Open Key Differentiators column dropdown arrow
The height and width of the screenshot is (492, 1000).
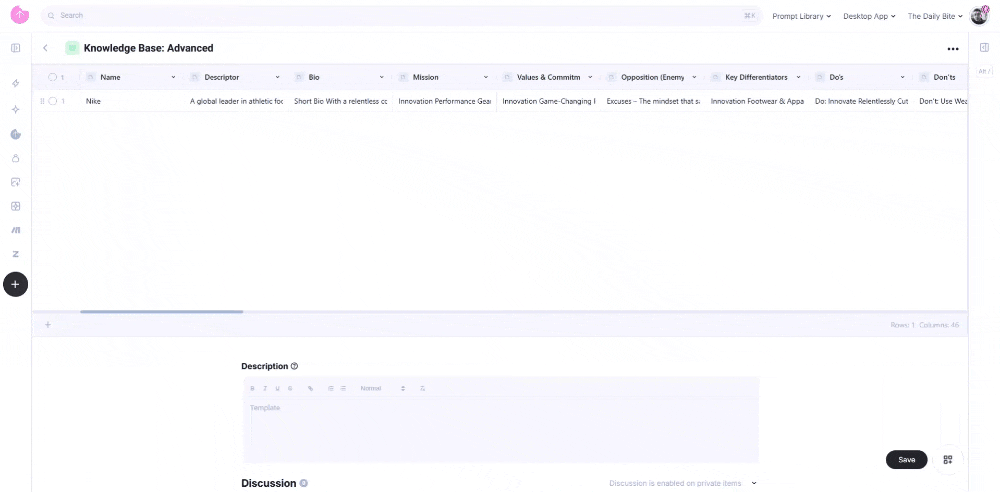click(x=798, y=77)
